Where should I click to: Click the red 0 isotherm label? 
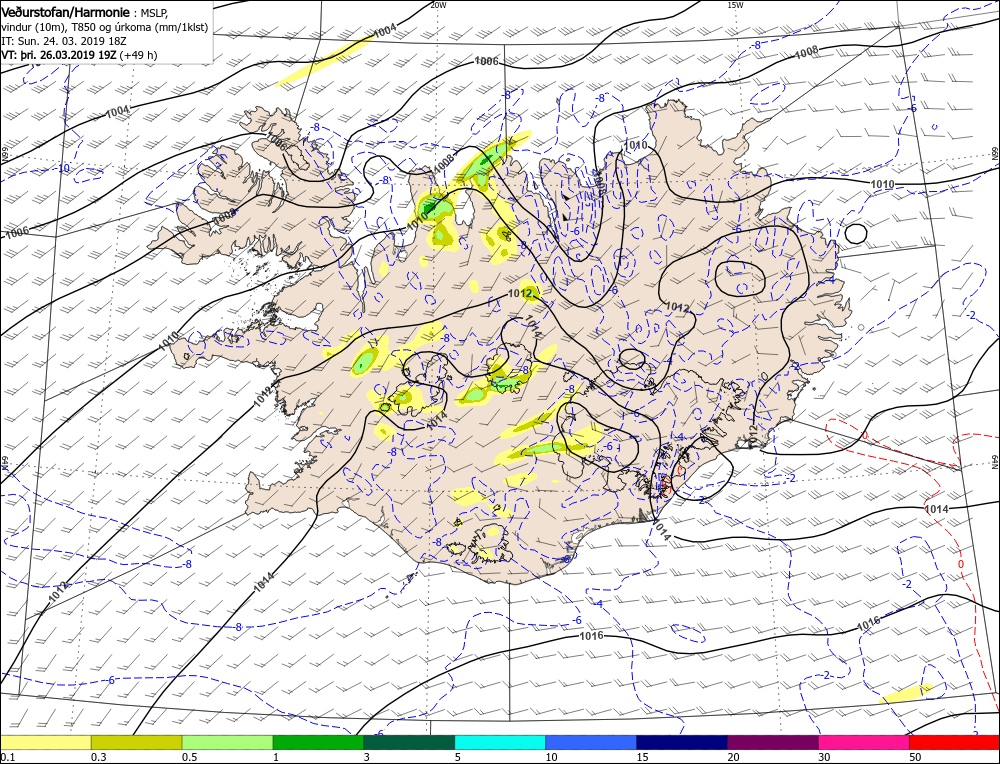coord(961,564)
